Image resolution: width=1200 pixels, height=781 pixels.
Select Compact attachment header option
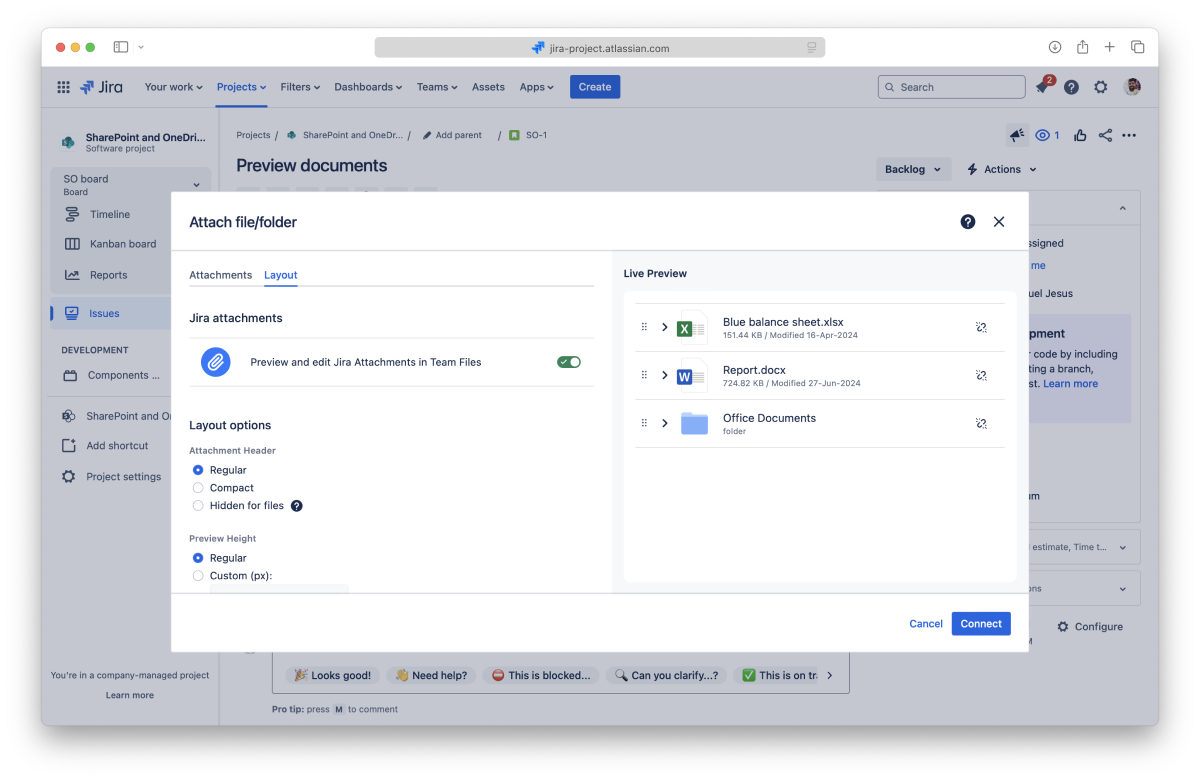pyautogui.click(x=198, y=488)
